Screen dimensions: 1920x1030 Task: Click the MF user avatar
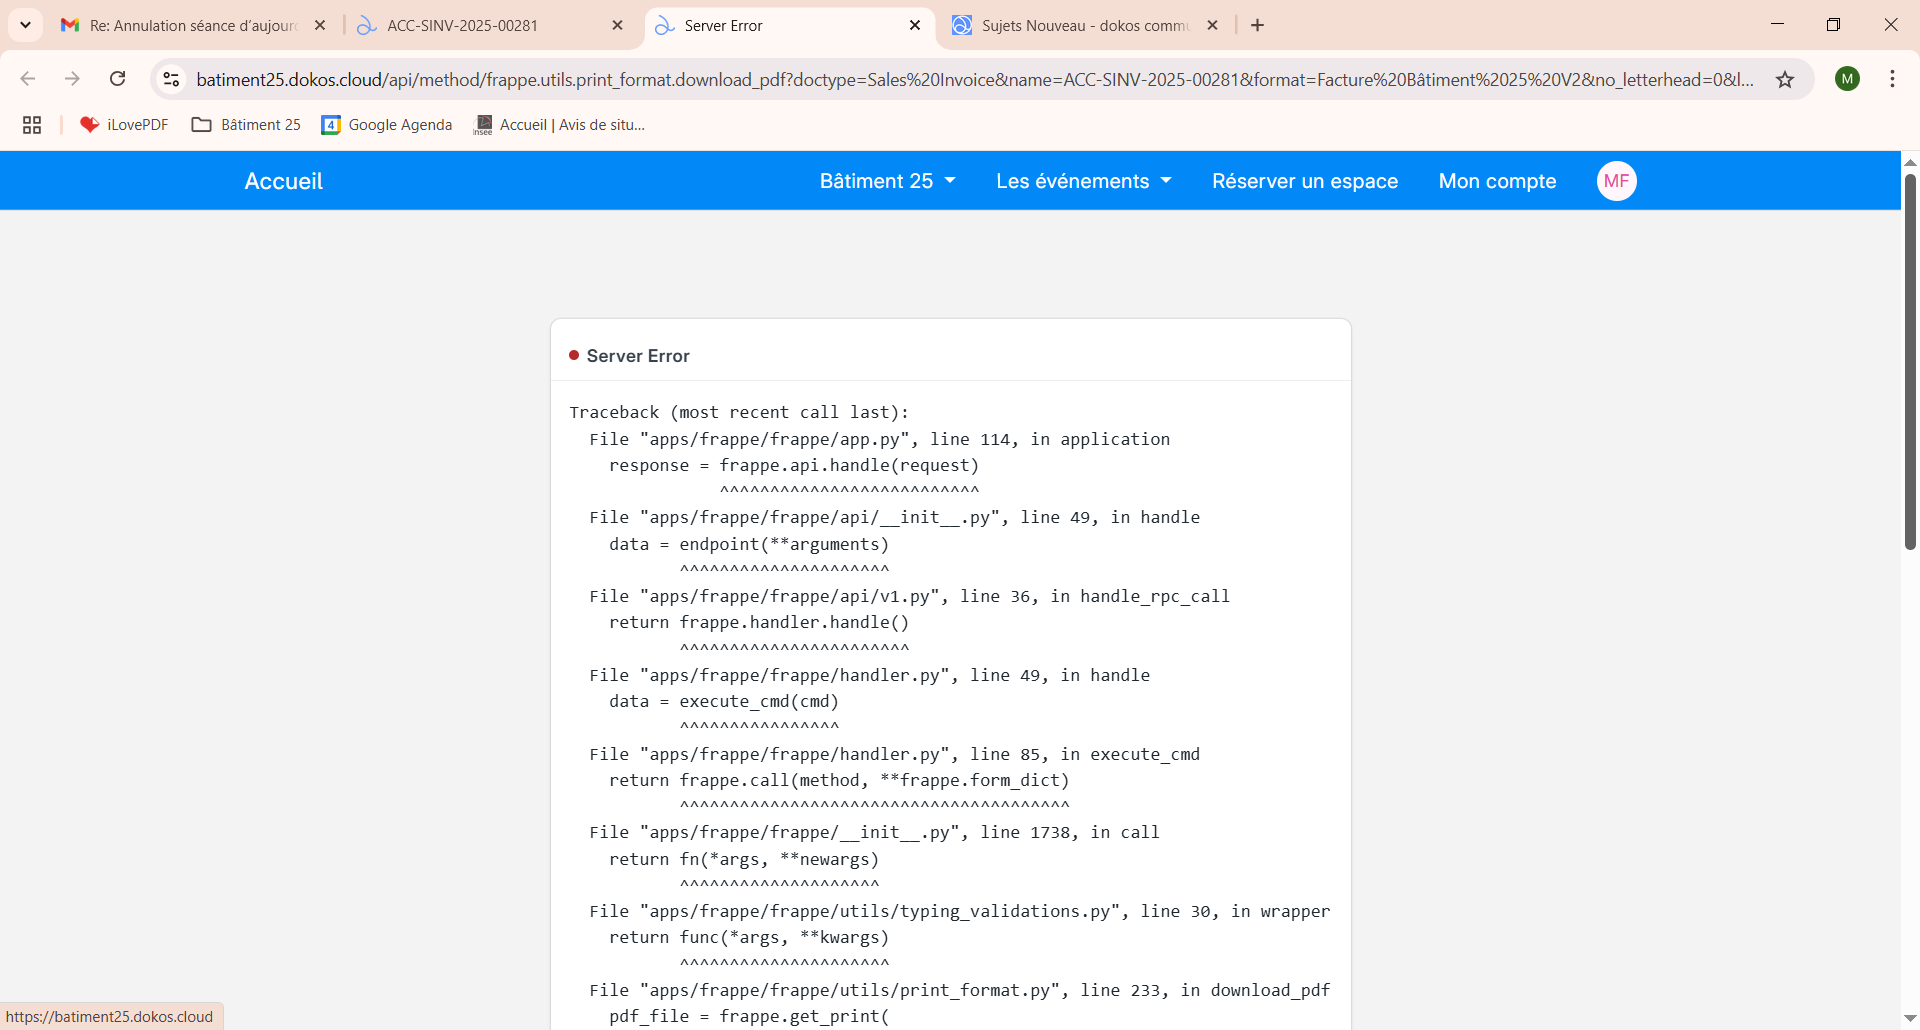pyautogui.click(x=1616, y=181)
